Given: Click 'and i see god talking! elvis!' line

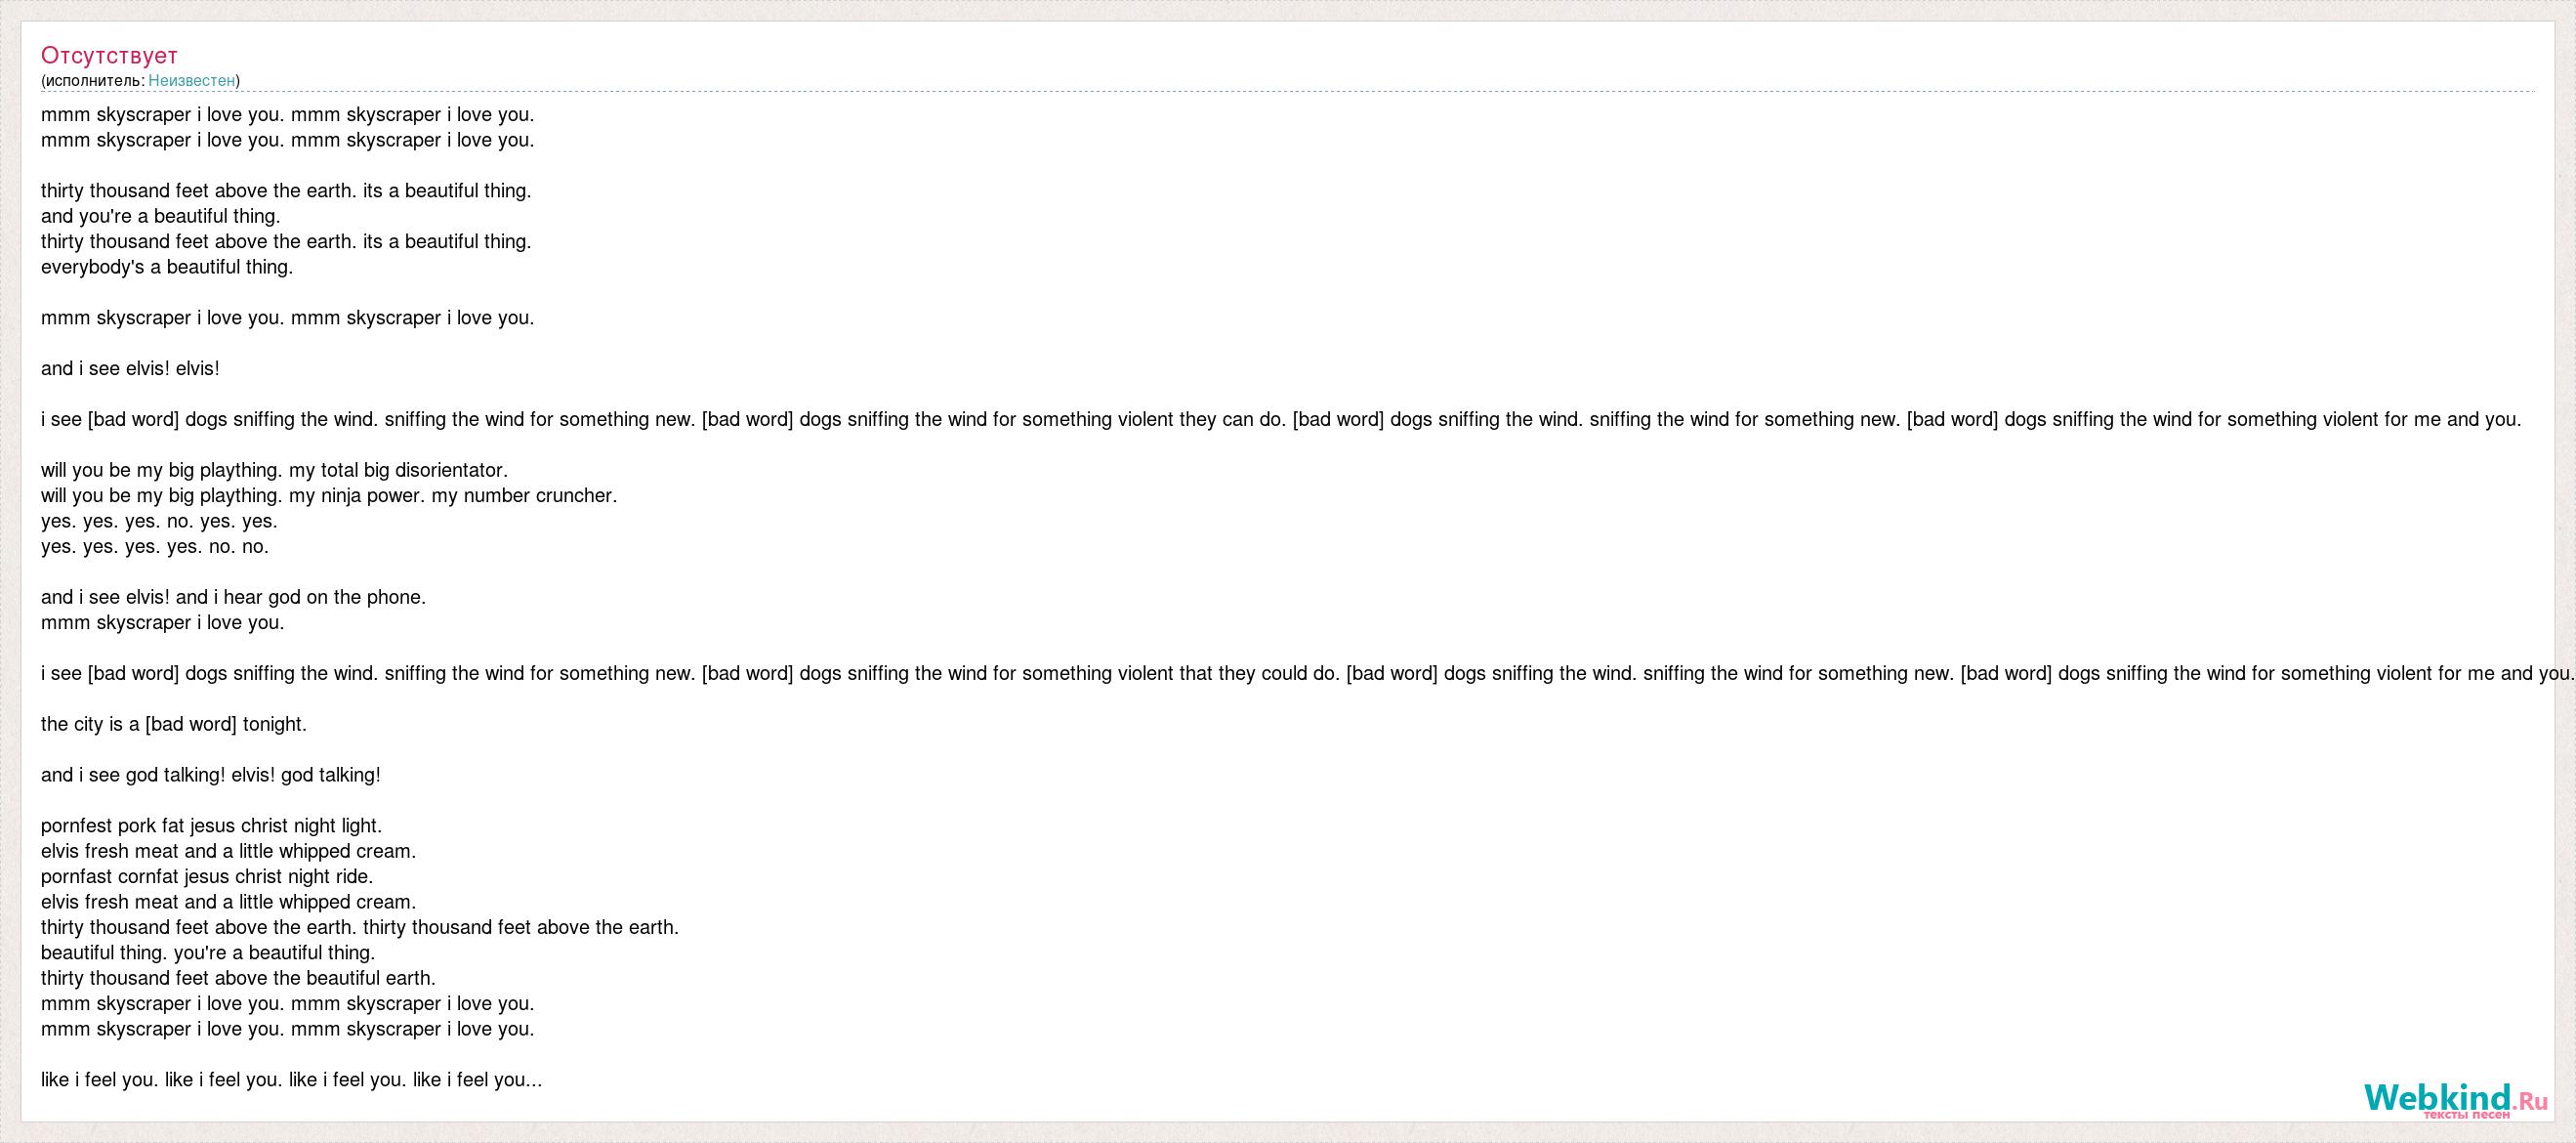Looking at the screenshot, I should (211, 775).
